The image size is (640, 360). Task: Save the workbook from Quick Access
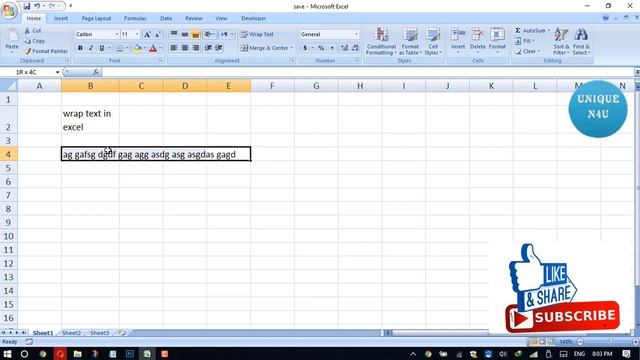click(27, 6)
